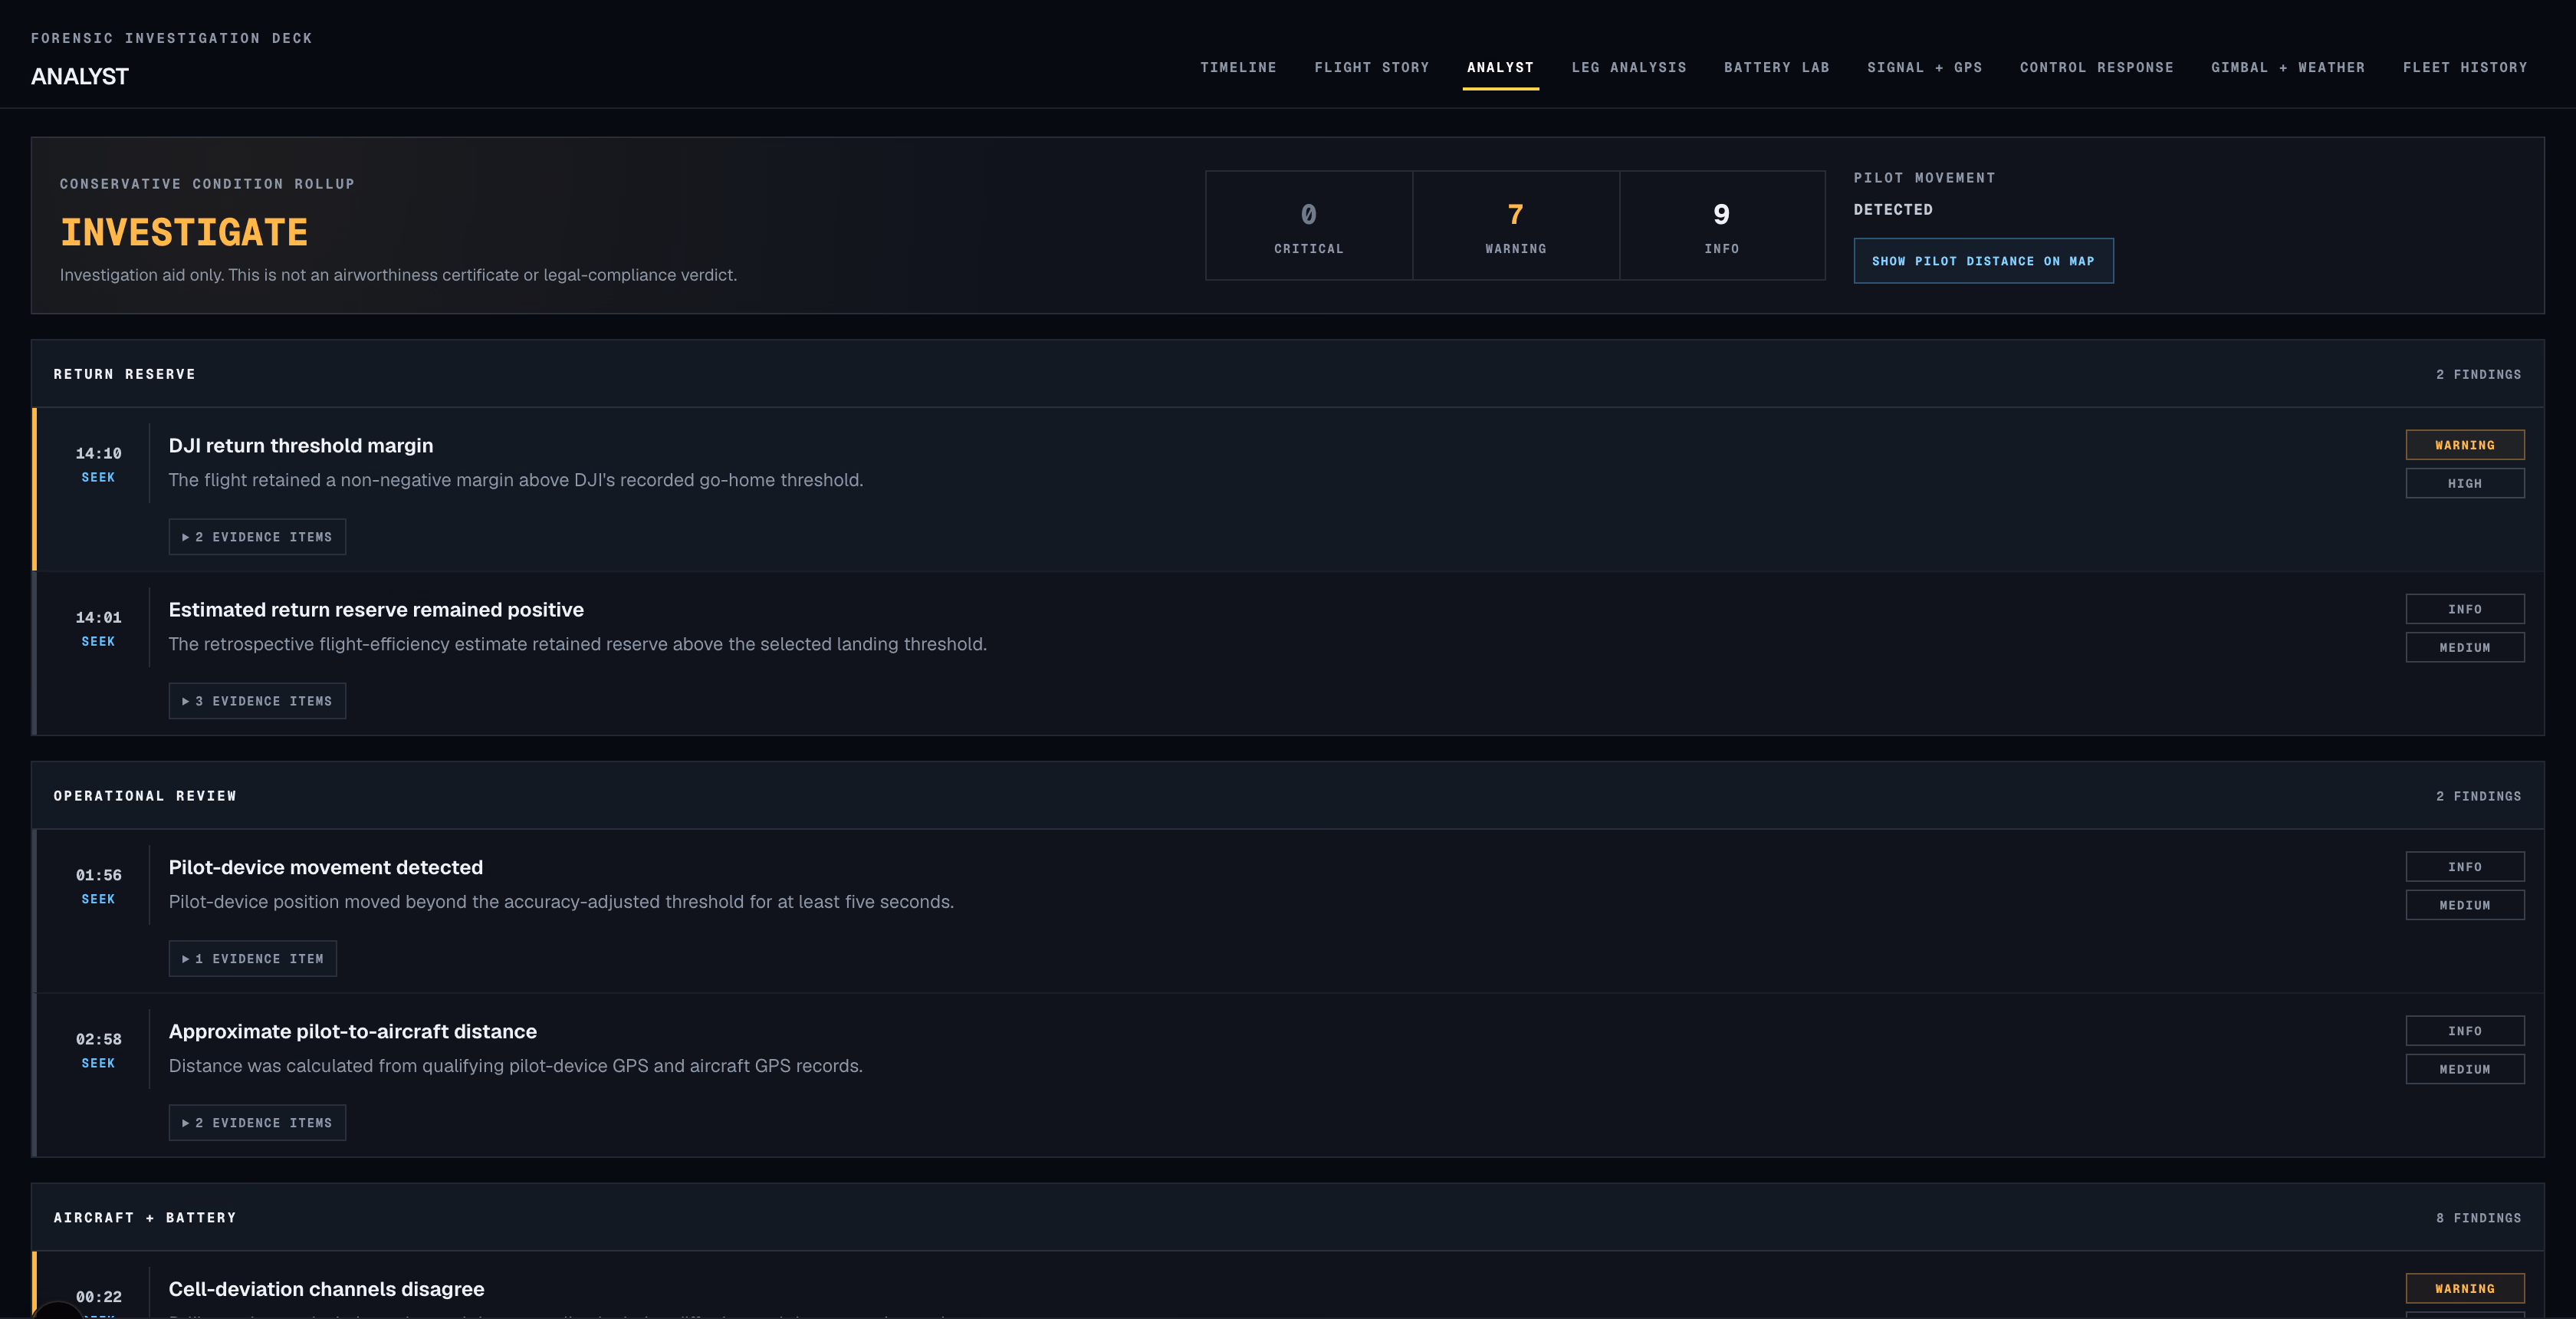Select the Analyst tab
Viewport: 2576px width, 1319px height.
coord(1500,67)
